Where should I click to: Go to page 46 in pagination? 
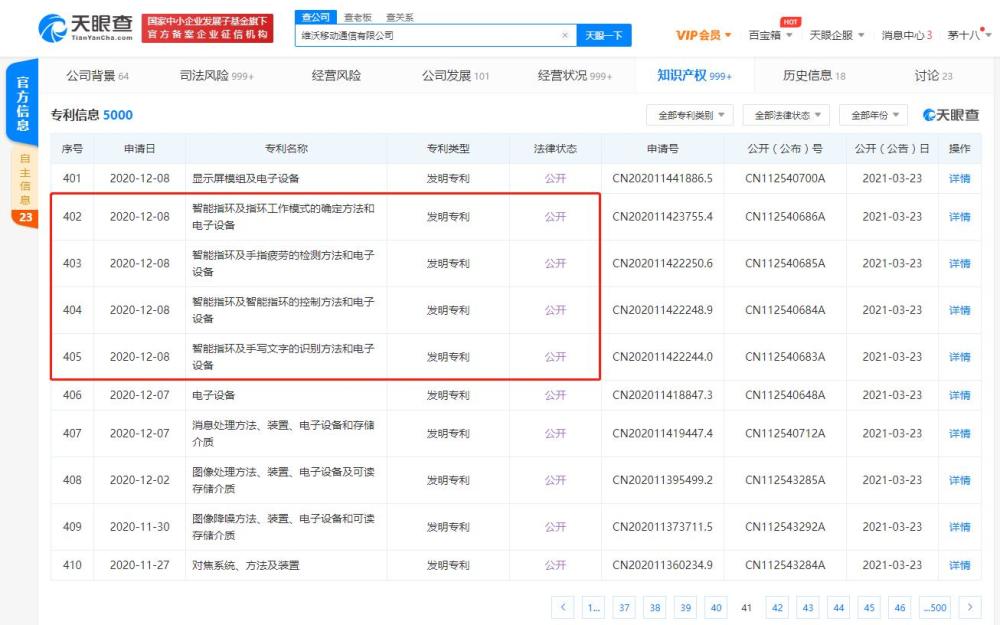pyautogui.click(x=899, y=607)
